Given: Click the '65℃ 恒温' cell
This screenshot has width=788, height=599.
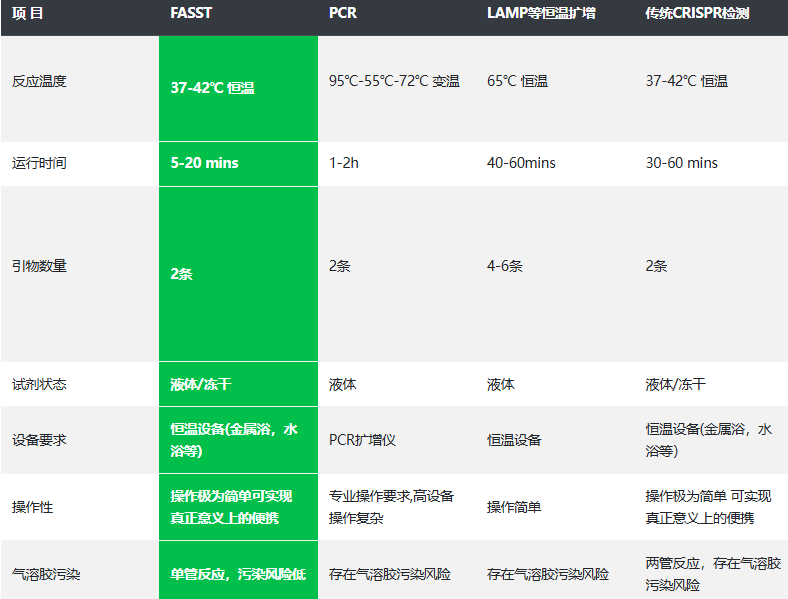Looking at the screenshot, I should [x=517, y=81].
